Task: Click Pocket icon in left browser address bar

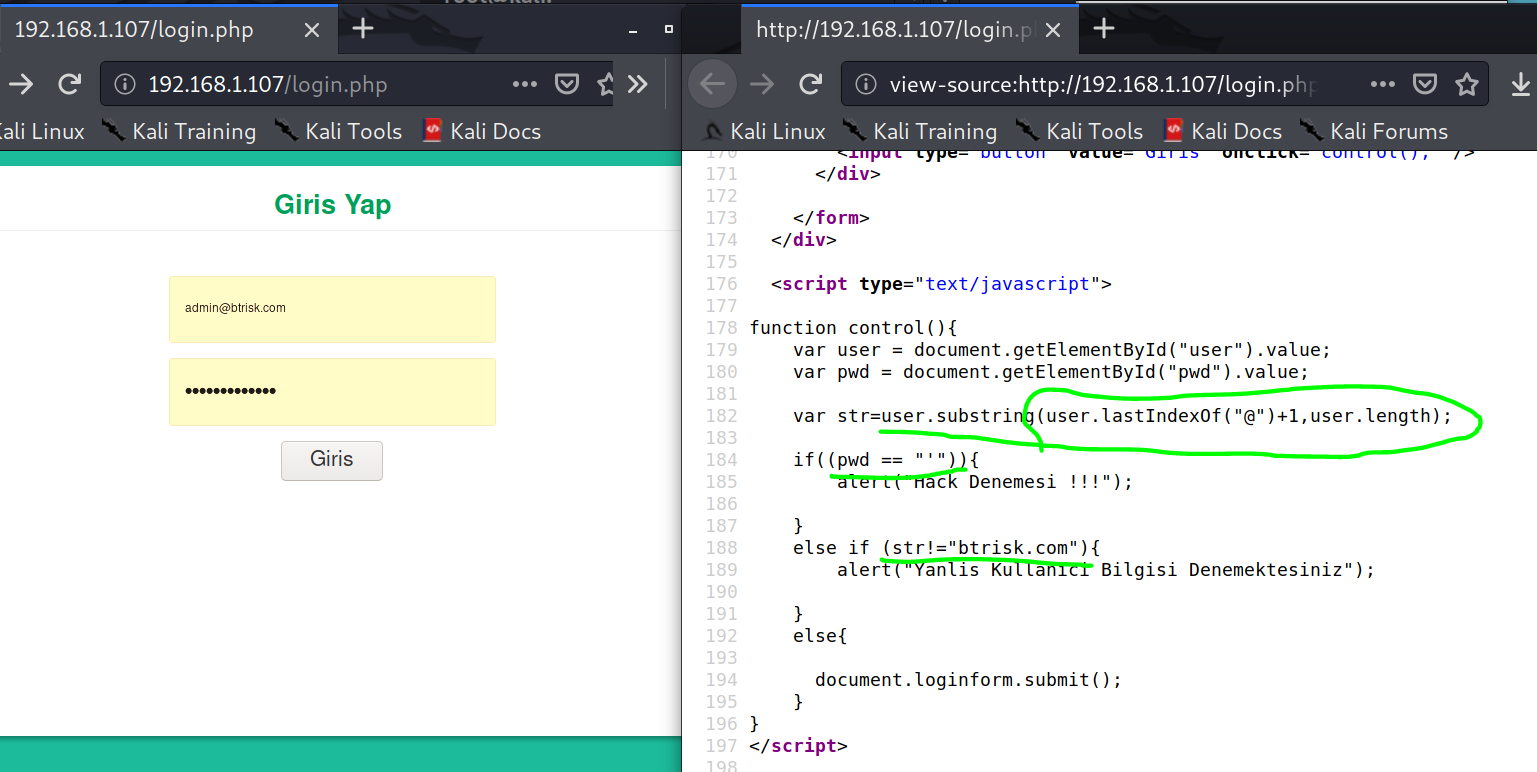Action: (x=567, y=85)
